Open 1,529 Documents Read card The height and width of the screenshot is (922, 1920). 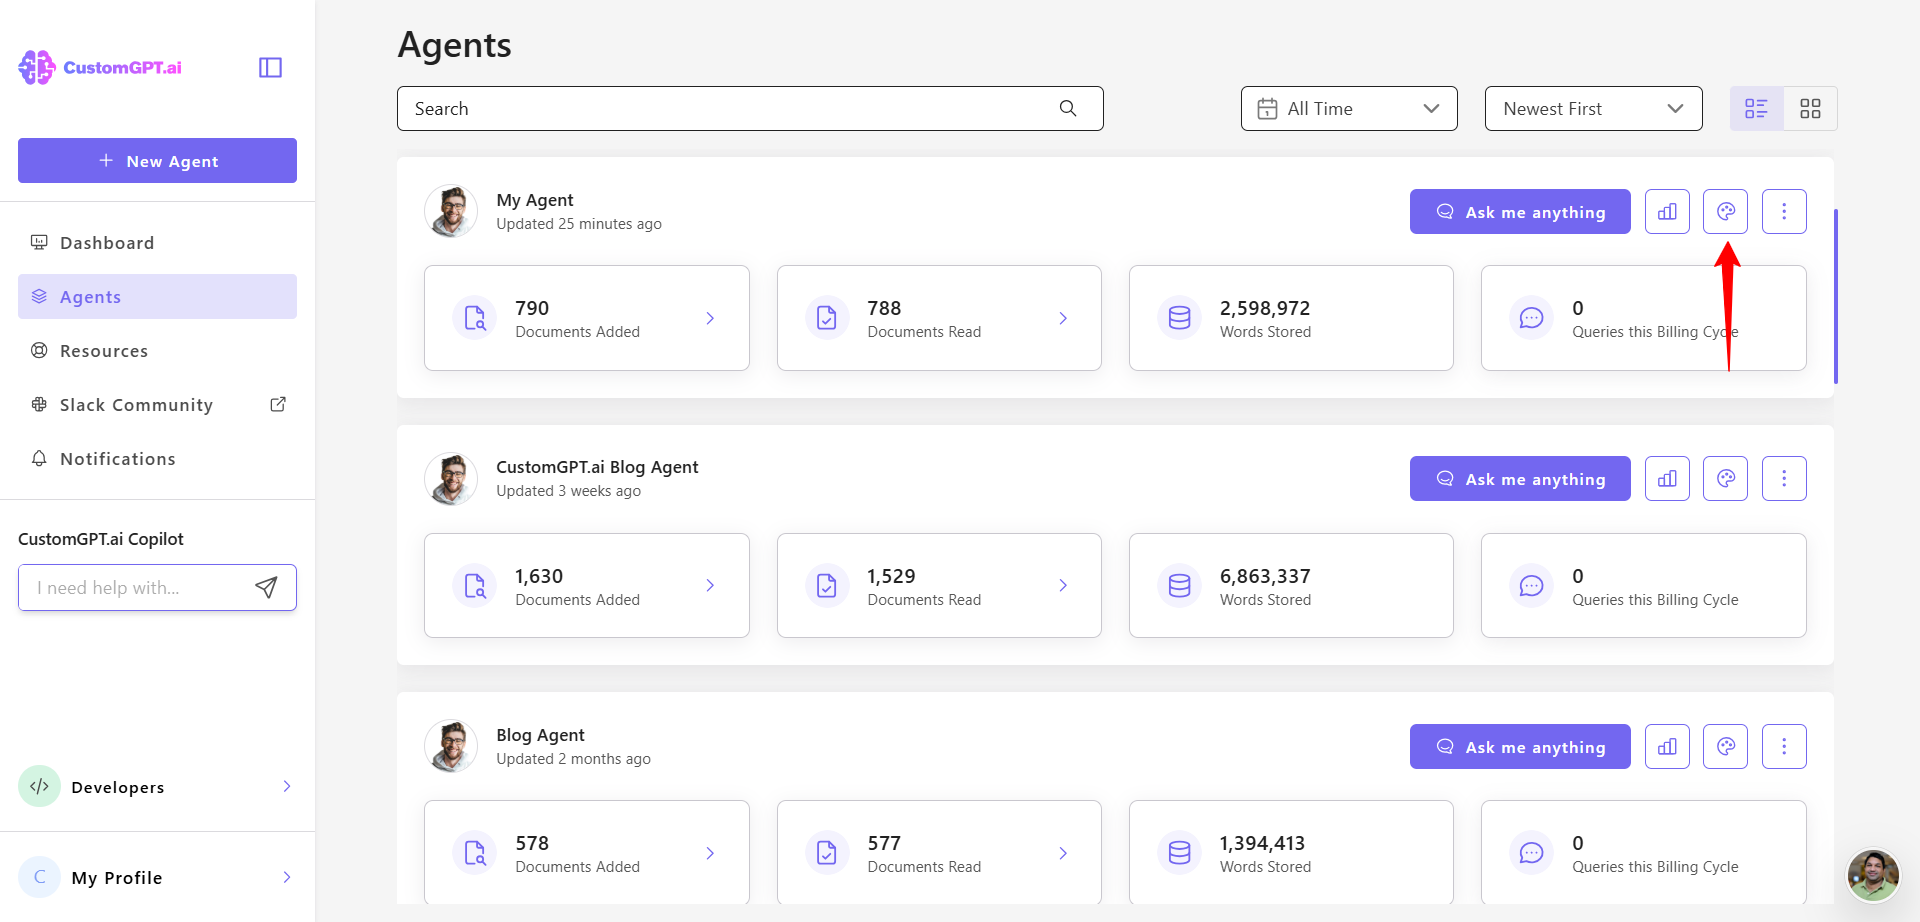pos(939,586)
